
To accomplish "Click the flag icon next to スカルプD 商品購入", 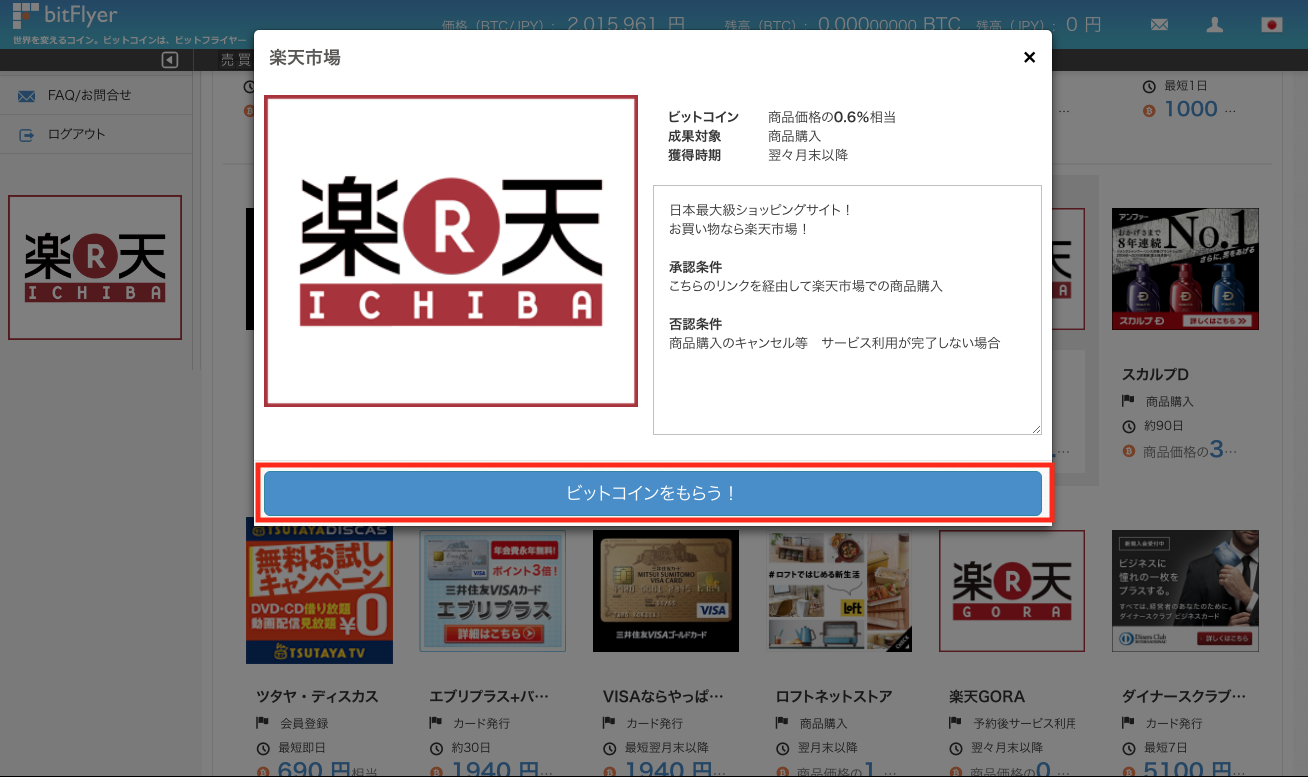I will point(1129,401).
